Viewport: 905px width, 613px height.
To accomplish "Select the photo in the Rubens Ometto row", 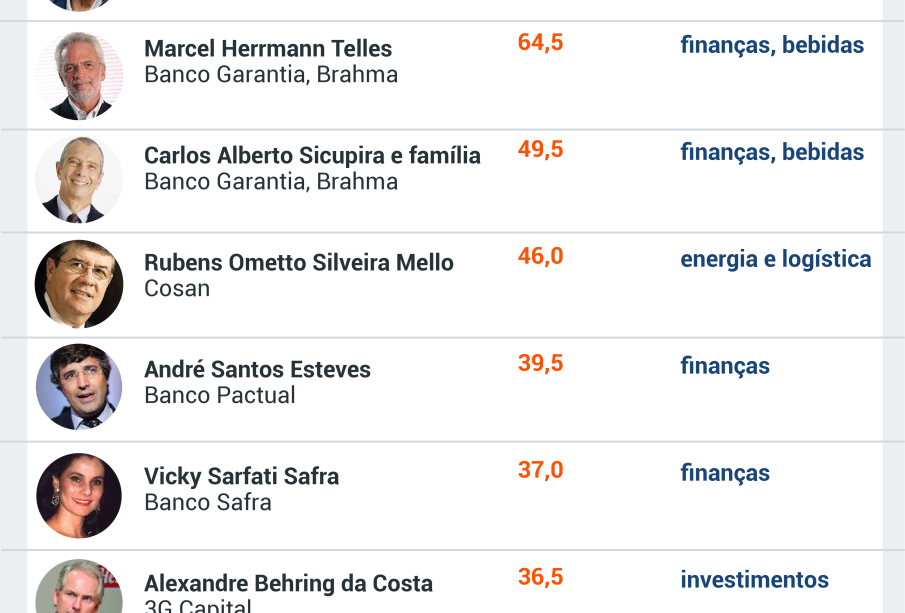I will (79, 284).
